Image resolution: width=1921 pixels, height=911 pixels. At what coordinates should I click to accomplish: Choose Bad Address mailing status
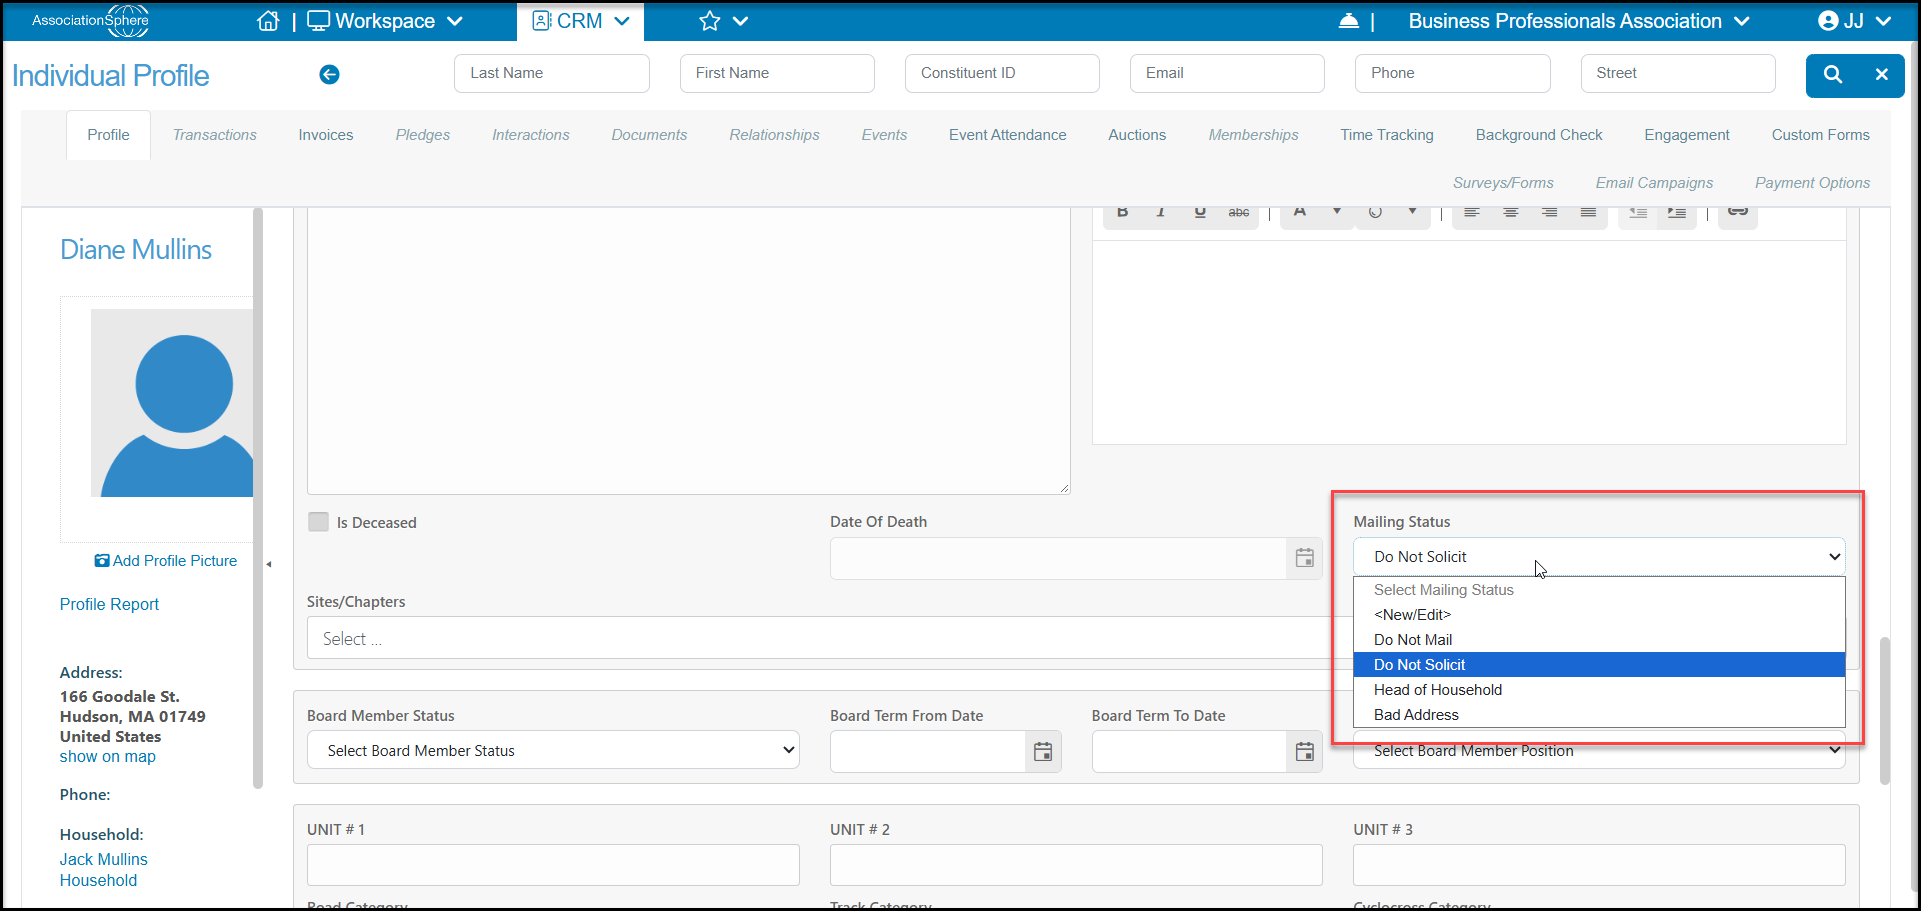click(1599, 715)
